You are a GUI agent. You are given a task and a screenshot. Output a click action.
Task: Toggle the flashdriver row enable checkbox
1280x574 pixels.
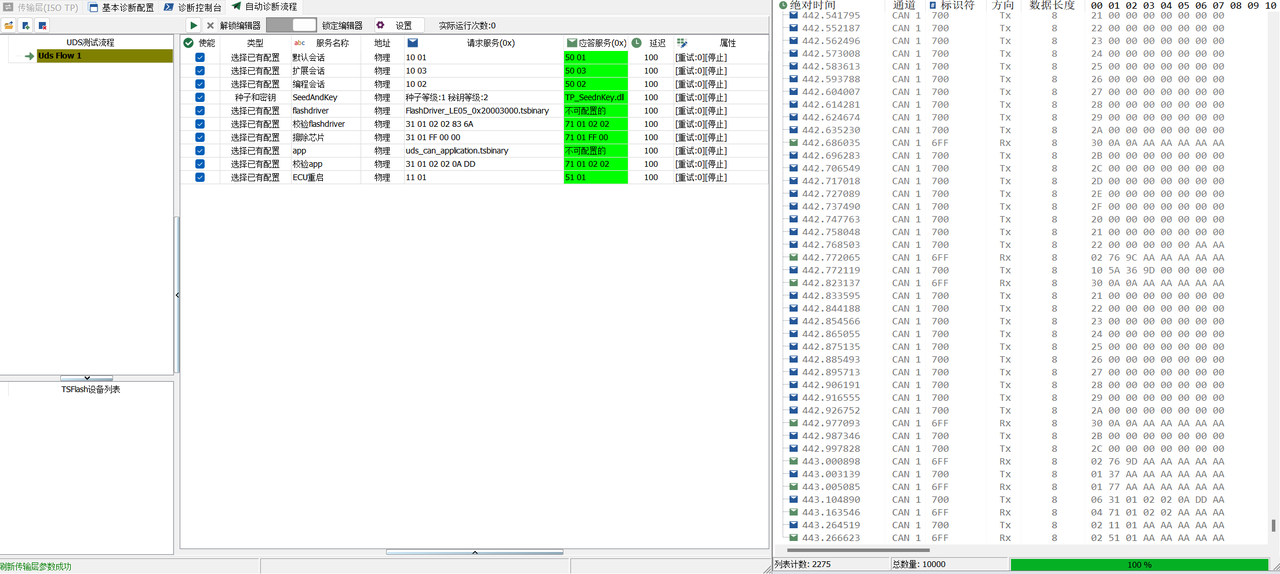[200, 111]
